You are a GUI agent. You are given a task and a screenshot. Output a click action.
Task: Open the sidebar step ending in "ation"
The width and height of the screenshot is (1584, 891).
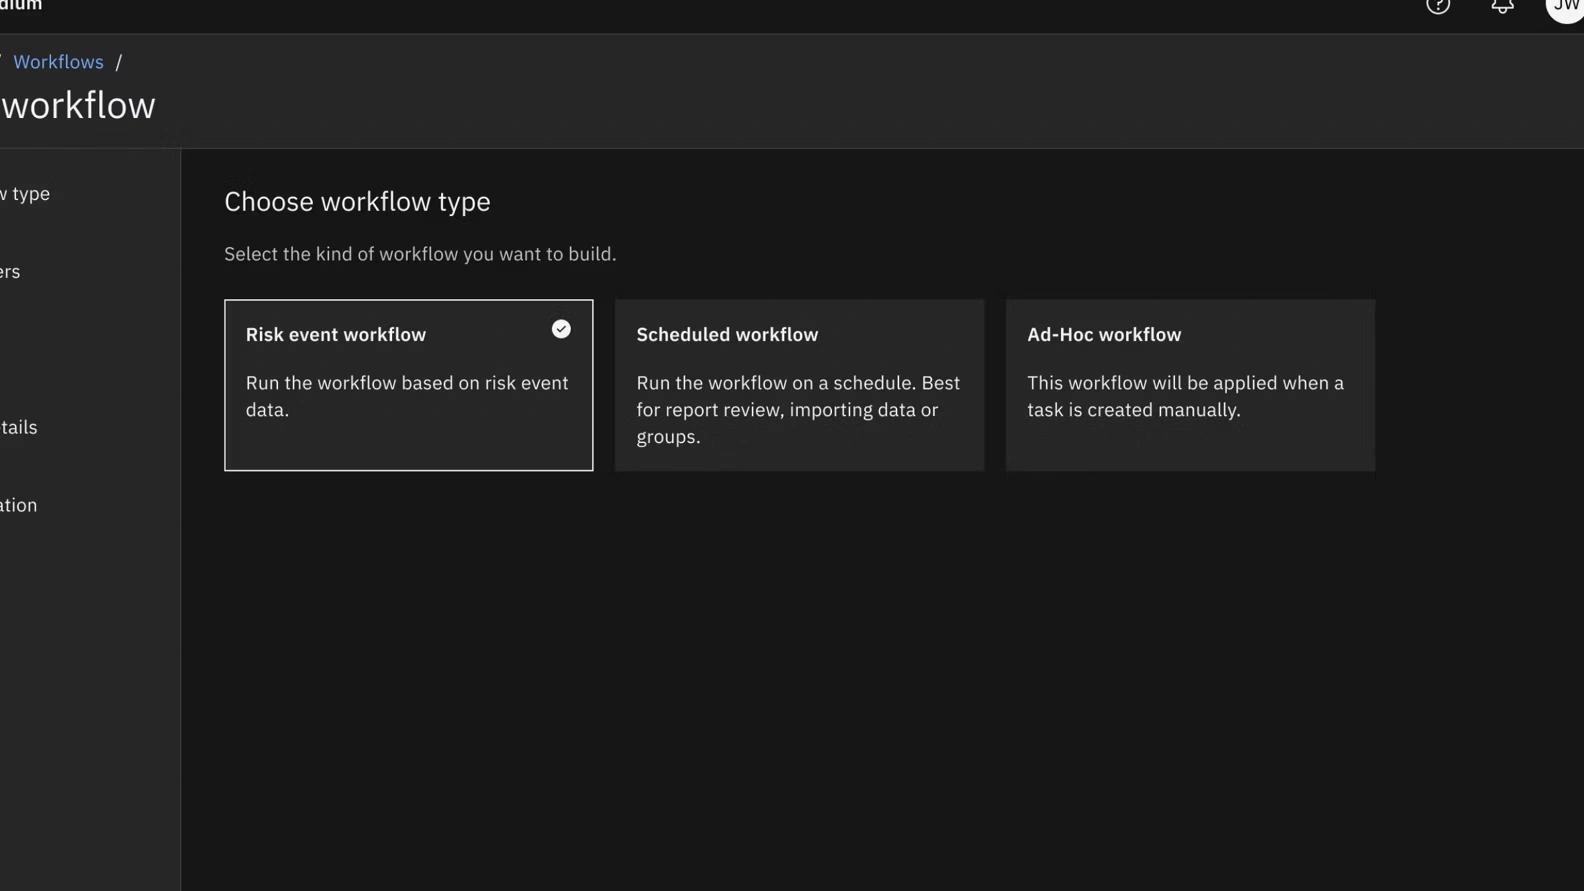(x=19, y=506)
